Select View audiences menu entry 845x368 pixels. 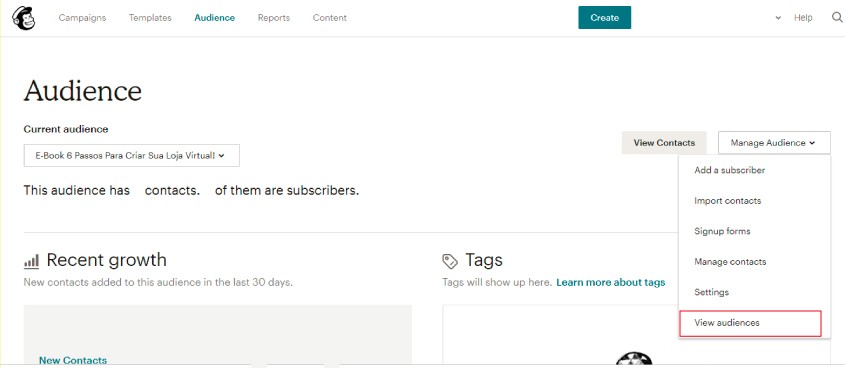(750, 323)
